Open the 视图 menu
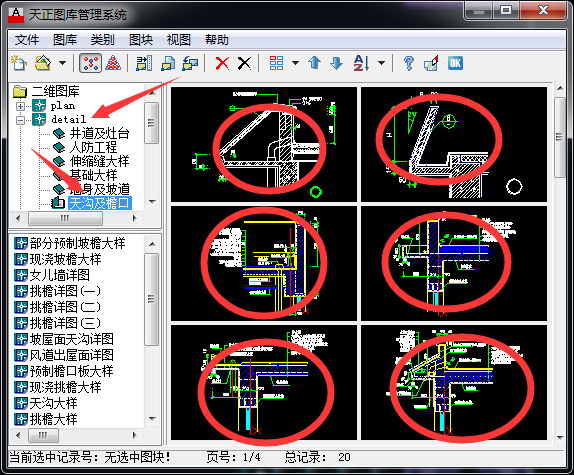Image resolution: width=574 pixels, height=475 pixels. (x=179, y=39)
